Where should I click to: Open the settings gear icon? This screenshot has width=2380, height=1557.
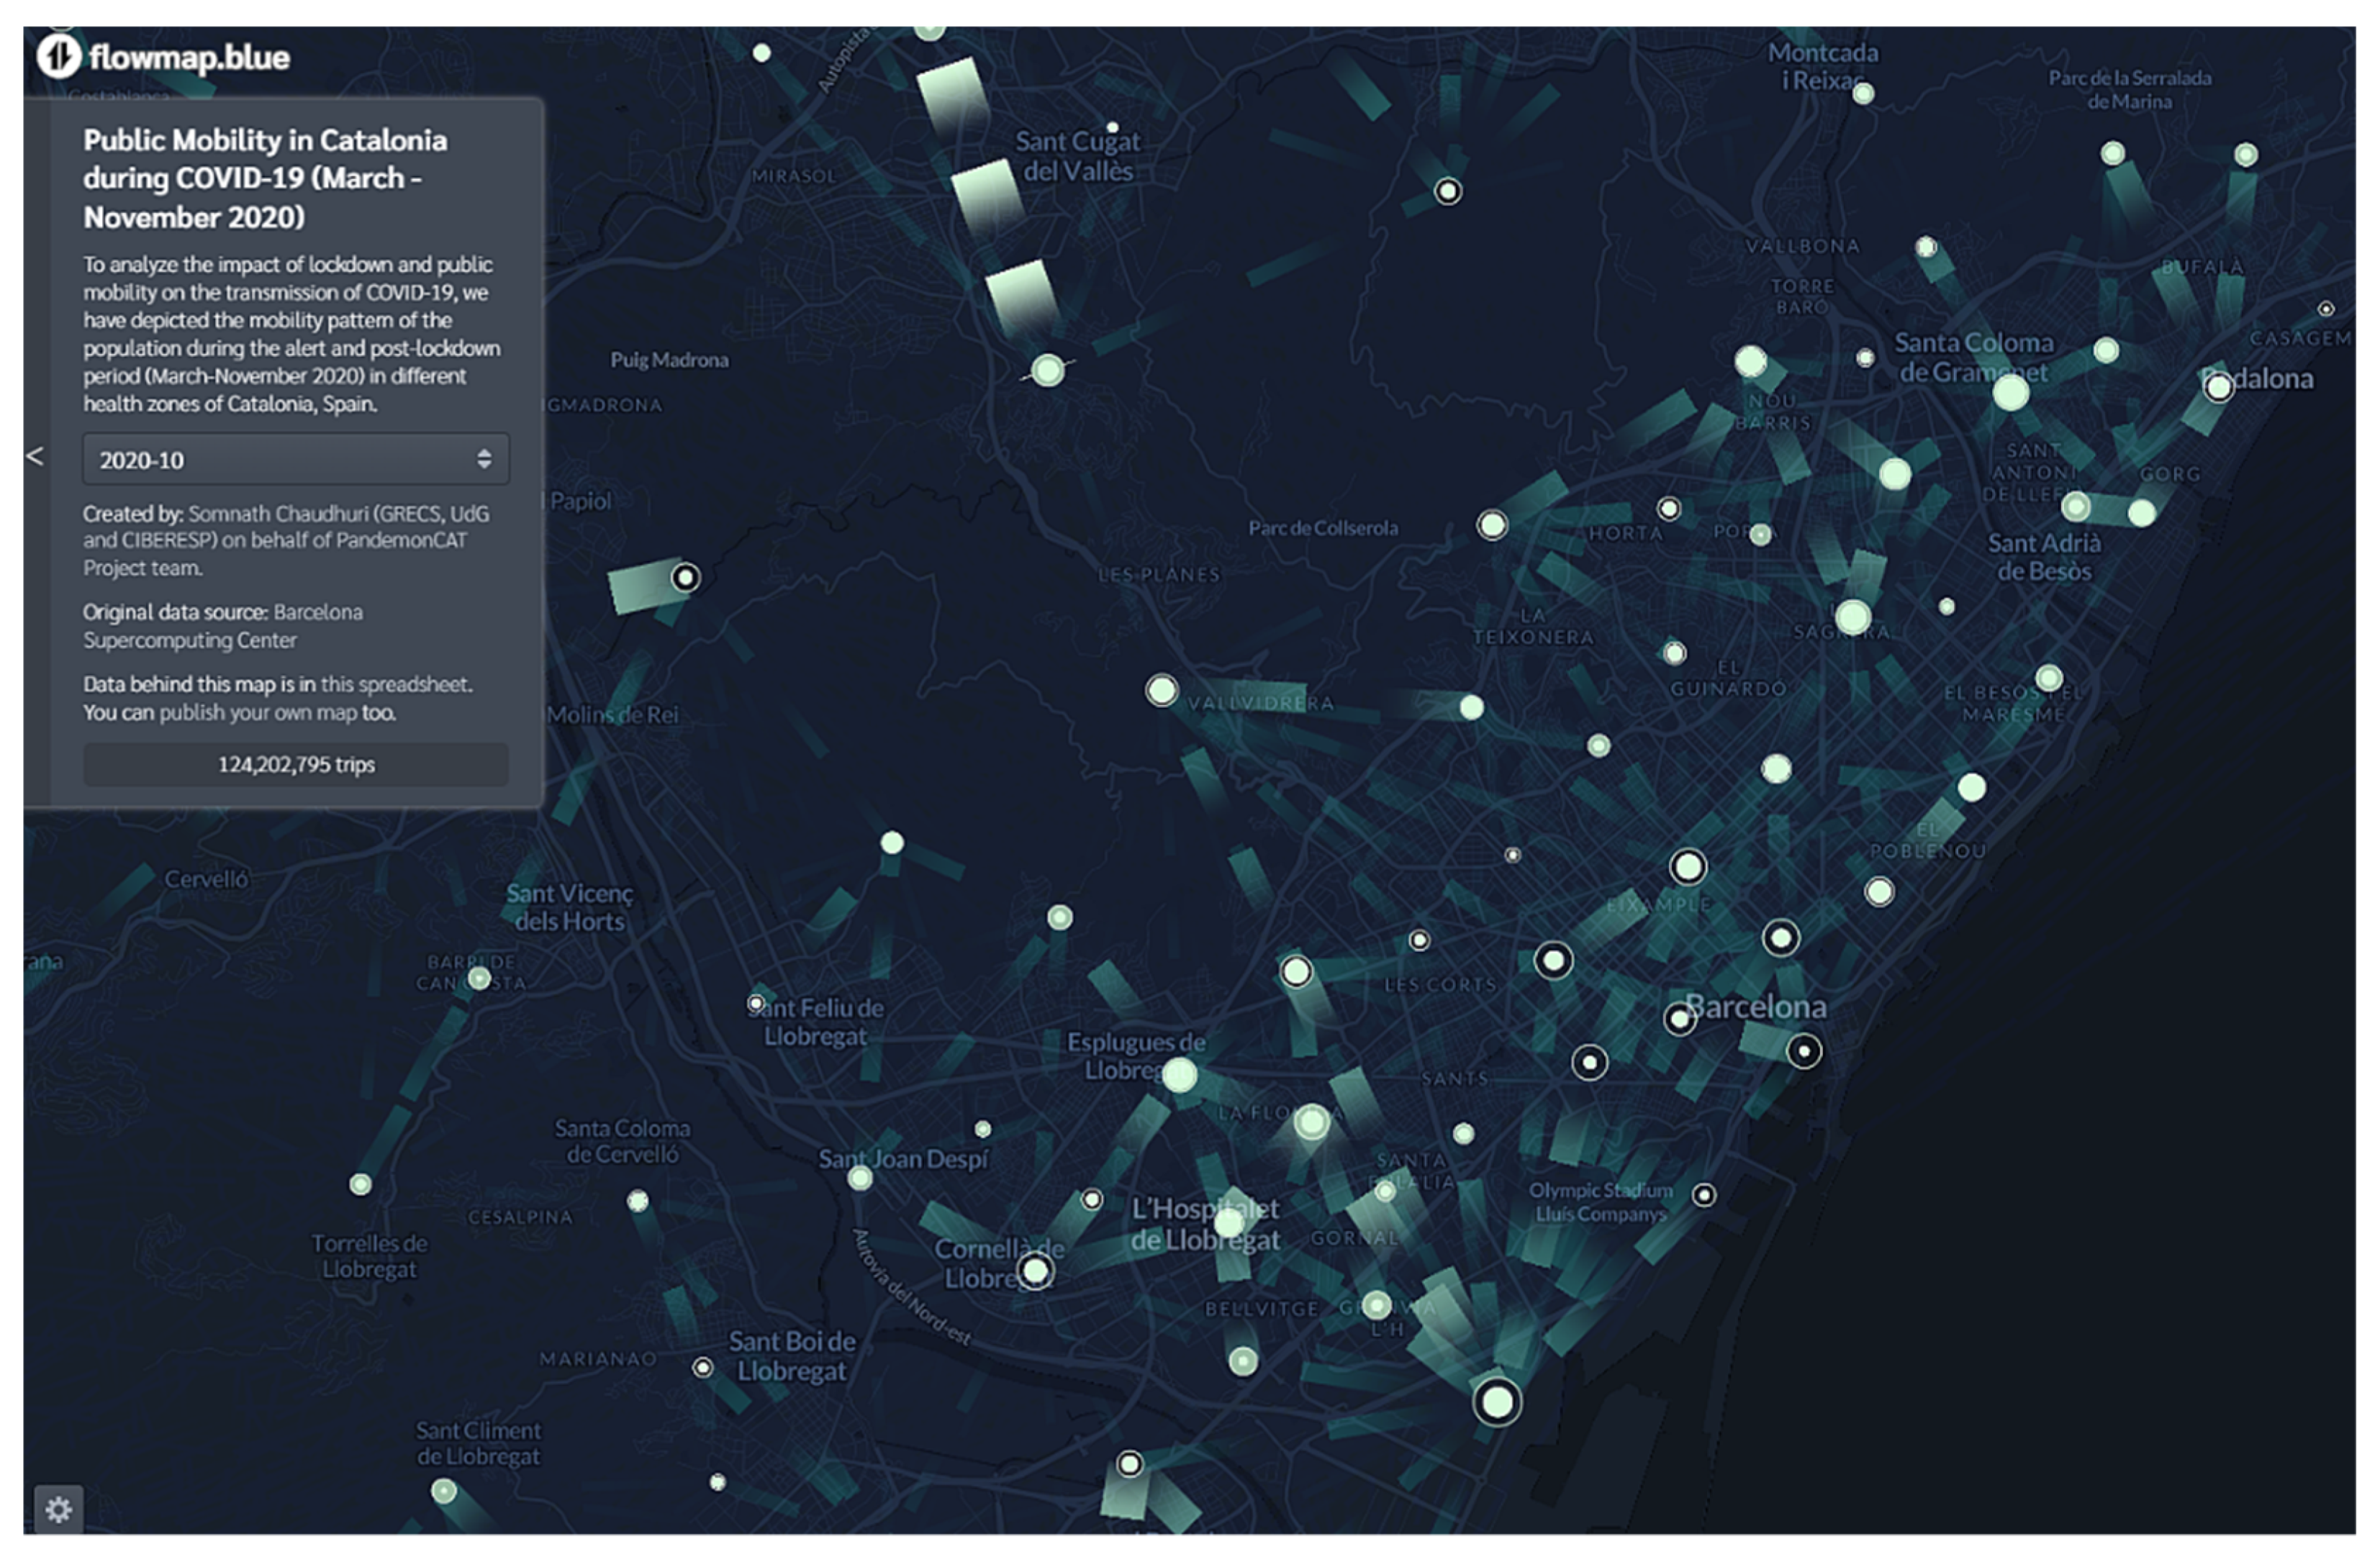(x=58, y=1509)
